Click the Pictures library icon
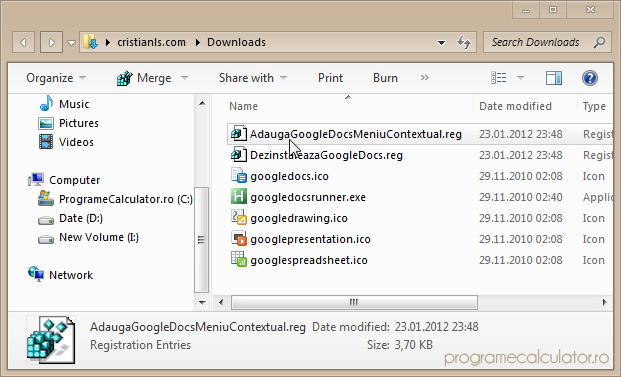Screen dimensions: 621x377 click(46, 124)
